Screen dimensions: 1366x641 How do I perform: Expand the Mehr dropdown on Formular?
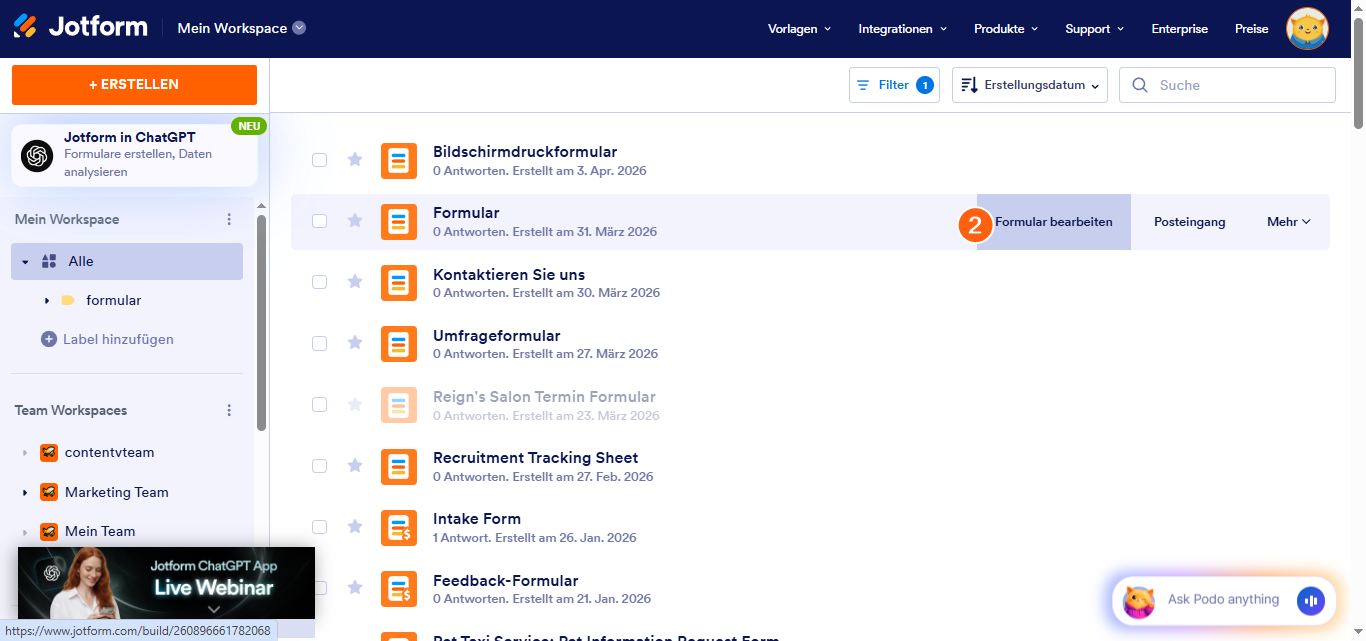coord(1288,222)
